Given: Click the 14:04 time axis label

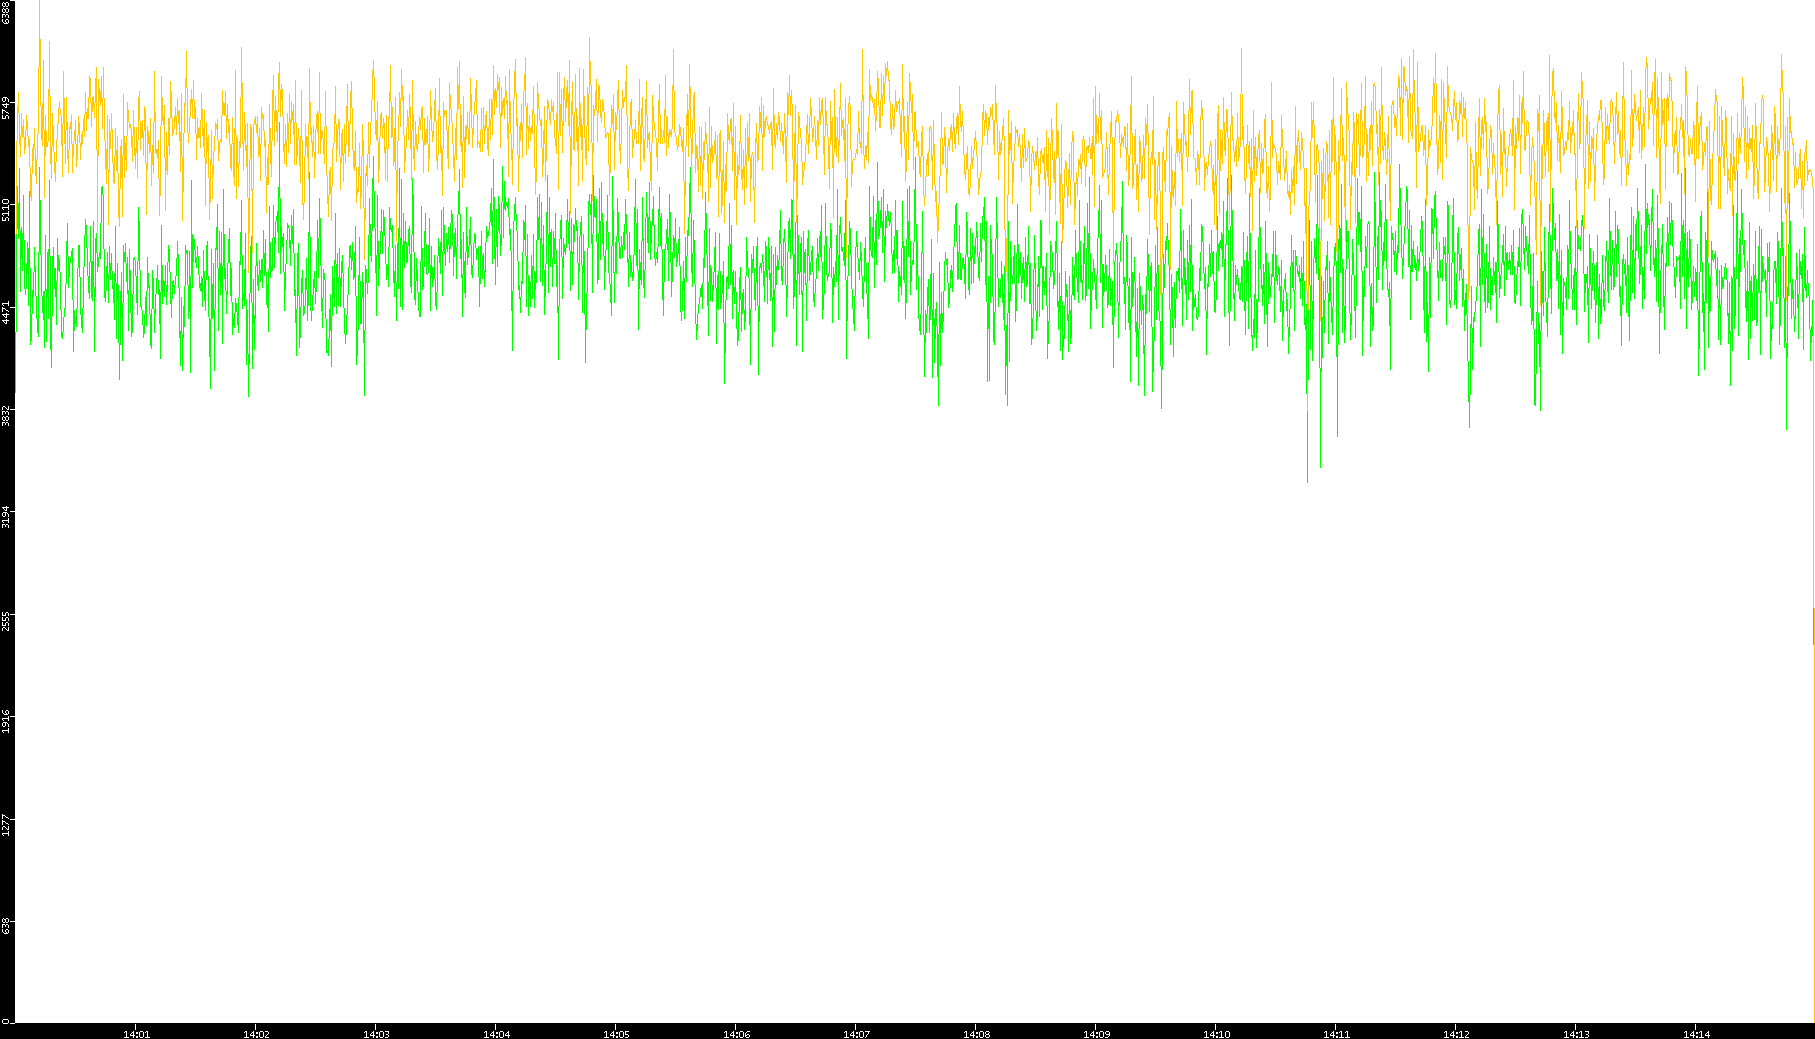Looking at the screenshot, I should [x=496, y=1033].
